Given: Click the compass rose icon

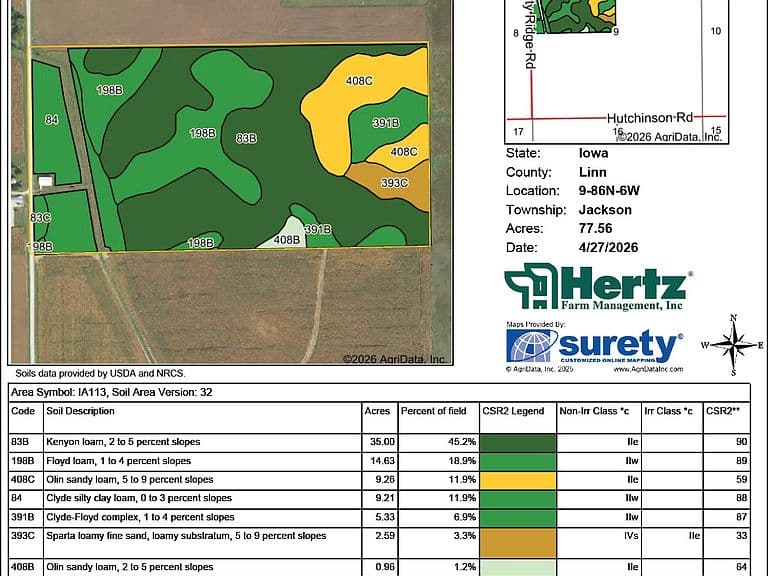Looking at the screenshot, I should click(x=734, y=345).
